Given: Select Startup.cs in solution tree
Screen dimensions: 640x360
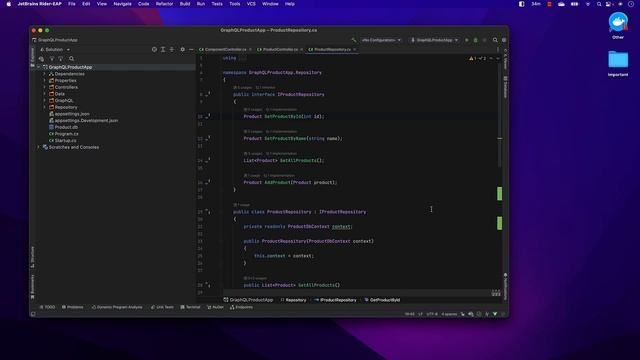Looking at the screenshot, I should pyautogui.click(x=62, y=140).
